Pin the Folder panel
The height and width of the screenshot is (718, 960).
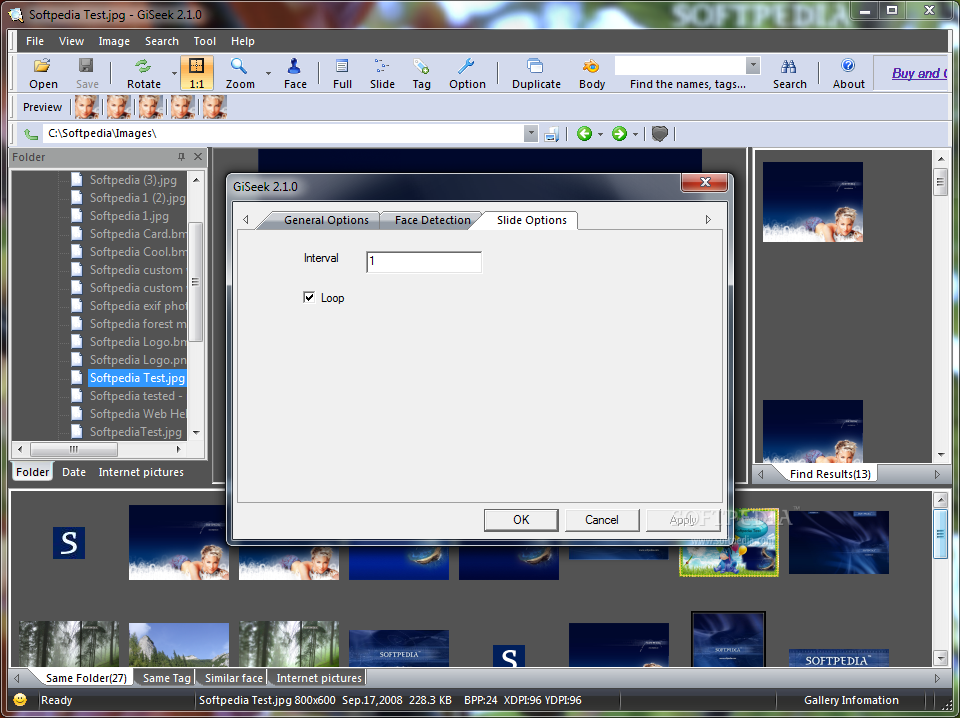181,157
